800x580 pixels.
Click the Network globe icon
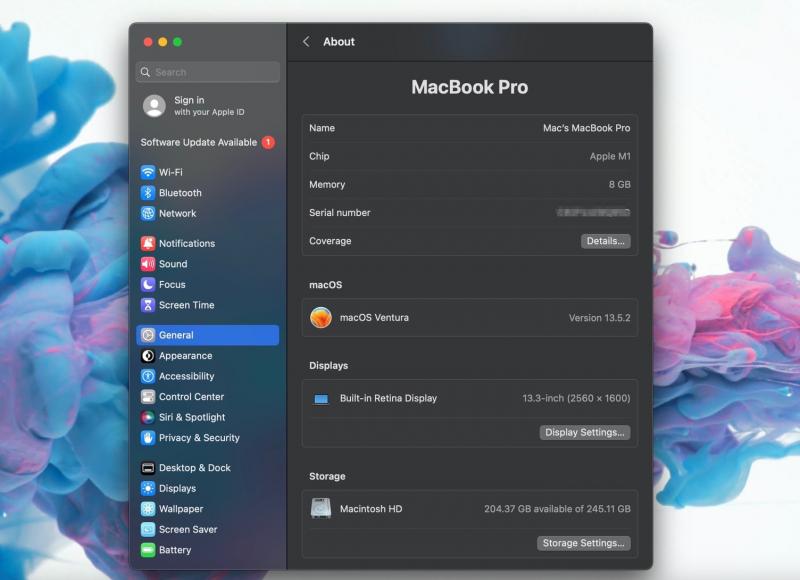(148, 213)
